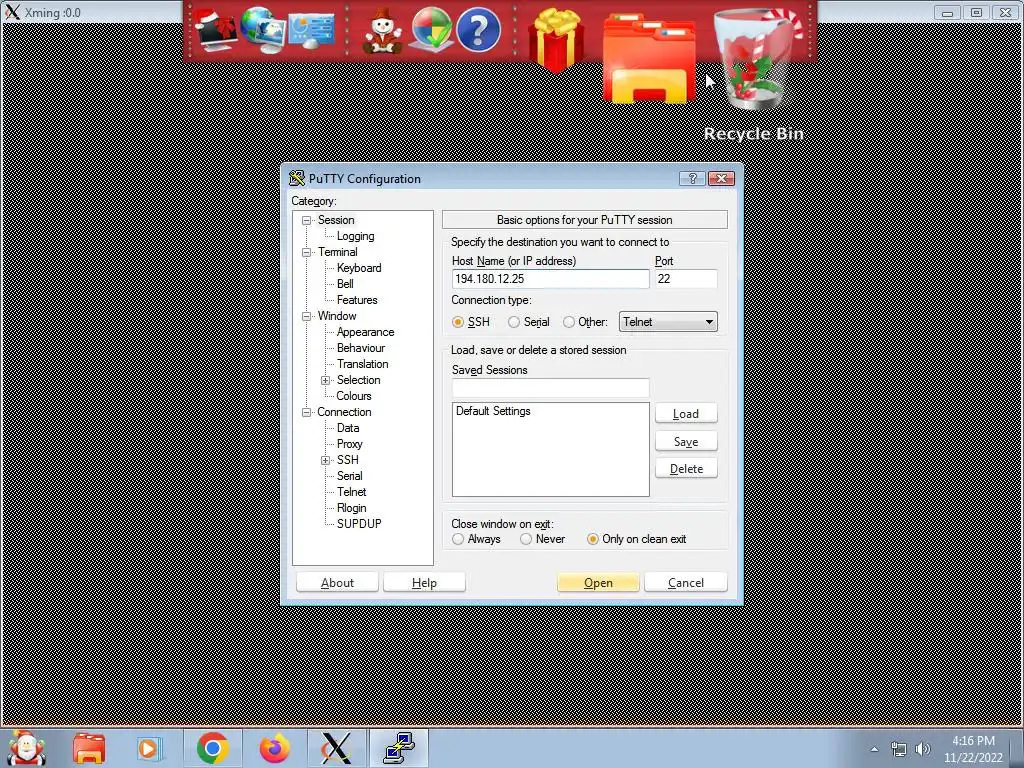This screenshot has height=768, width=1024.
Task: Select Appearance category
Action: pyautogui.click(x=365, y=332)
